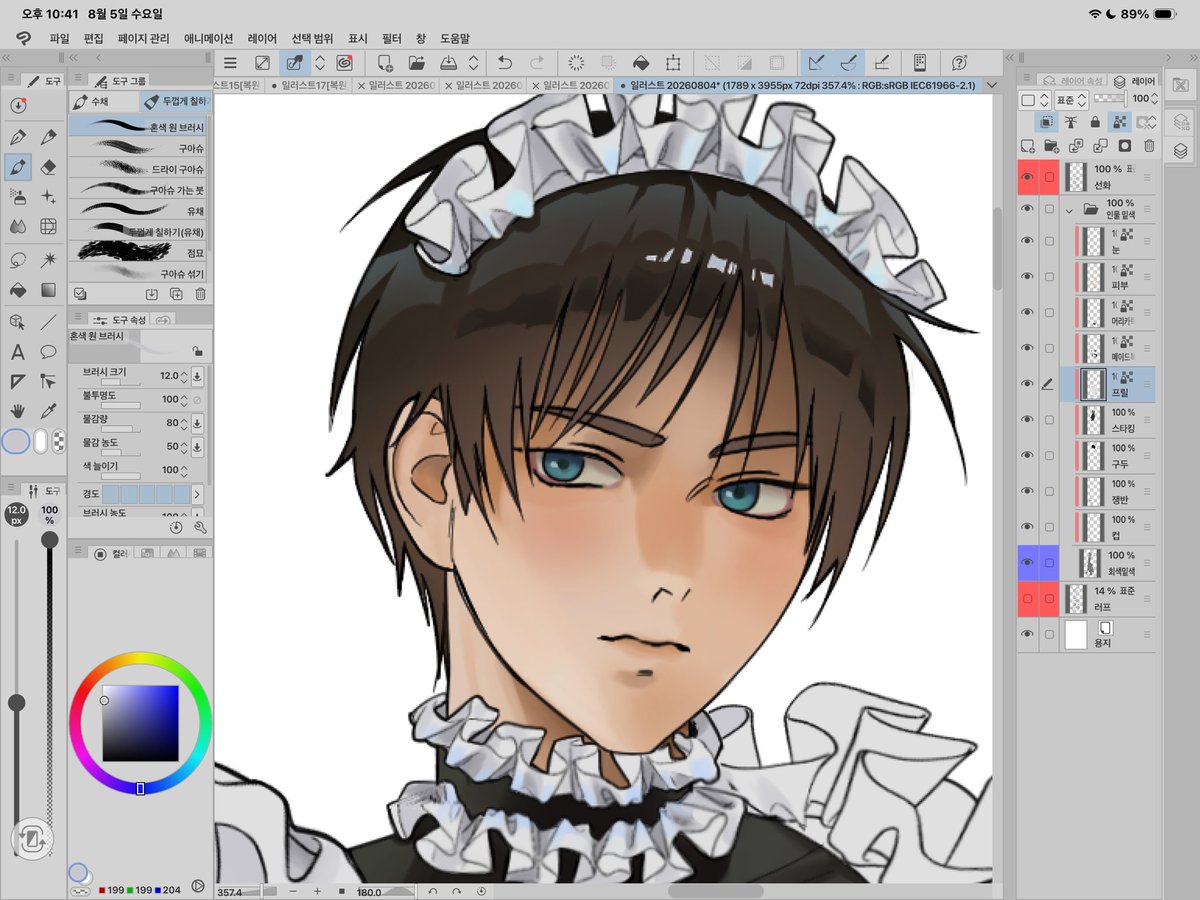The width and height of the screenshot is (1200, 900).
Task: Select the Object operation cube tool
Action: tap(17, 321)
